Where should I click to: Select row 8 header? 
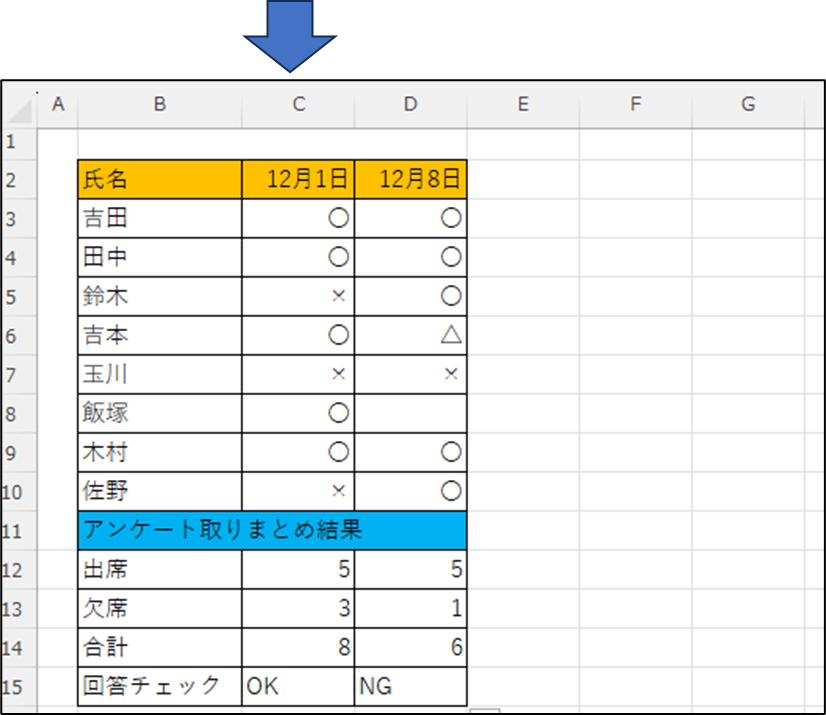point(19,414)
